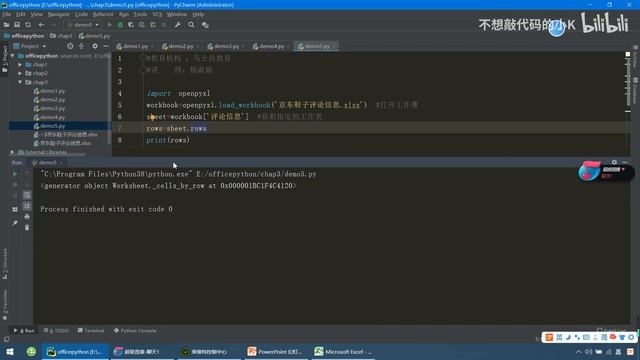Pin the Run tab with pin icon
640x360 pixels.
15,223
